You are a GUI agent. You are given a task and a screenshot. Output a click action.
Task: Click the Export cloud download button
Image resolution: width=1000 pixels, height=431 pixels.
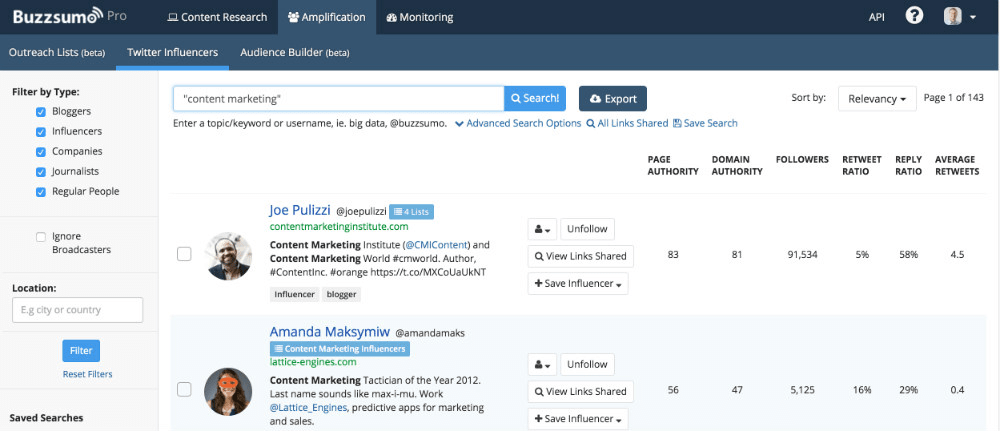[612, 99]
